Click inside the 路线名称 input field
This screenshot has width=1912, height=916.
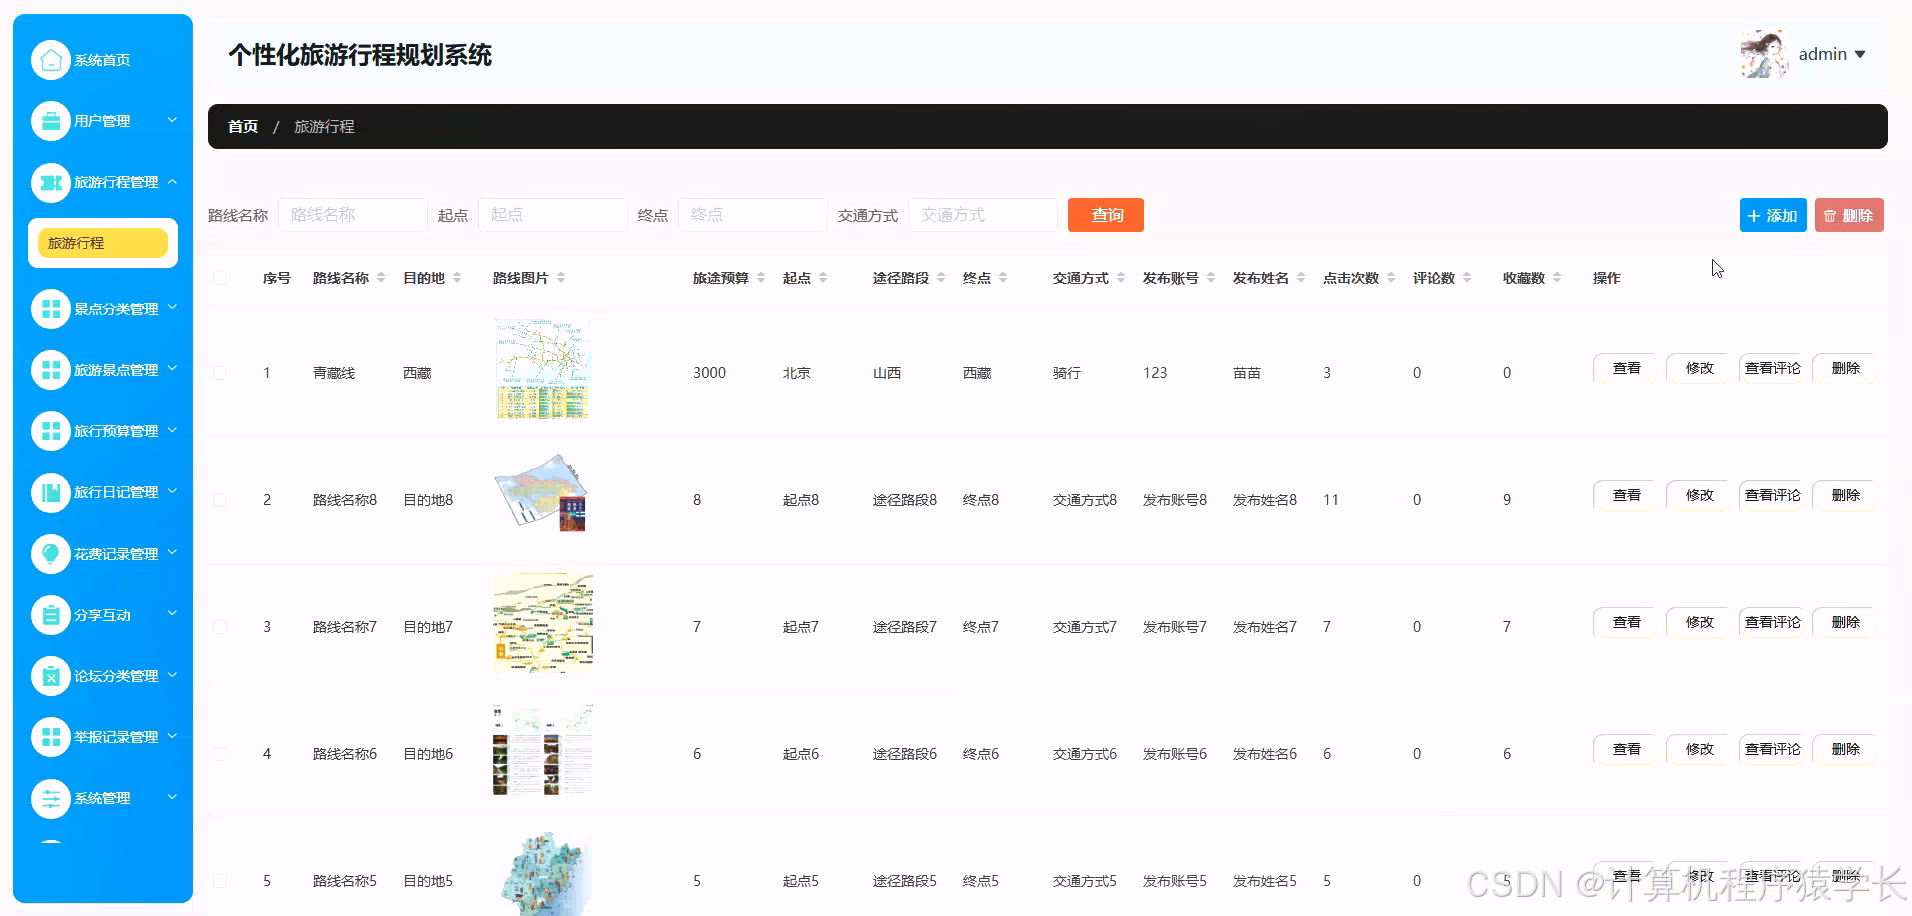click(352, 214)
